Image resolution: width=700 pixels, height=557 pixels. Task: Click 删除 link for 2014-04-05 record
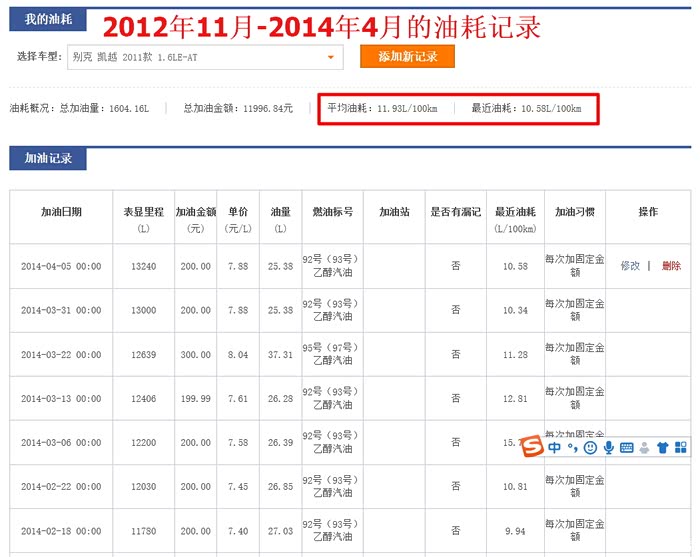coord(671,266)
